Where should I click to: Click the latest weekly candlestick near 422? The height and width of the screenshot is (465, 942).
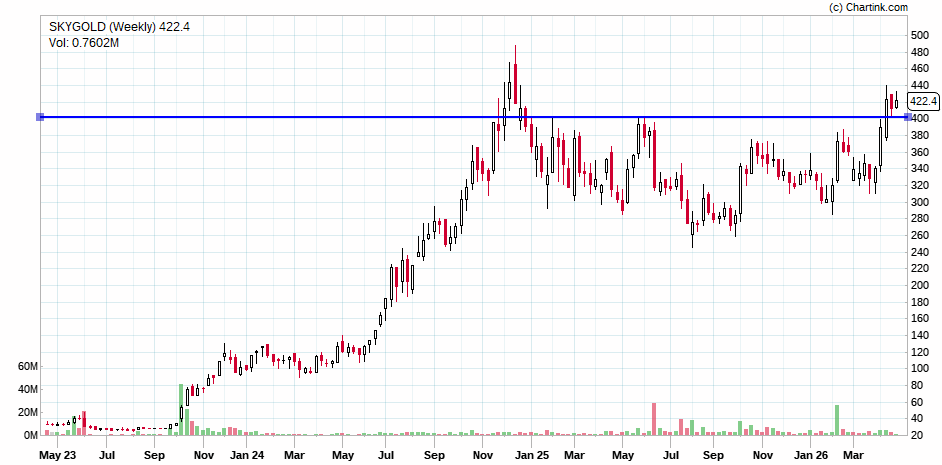coord(896,102)
